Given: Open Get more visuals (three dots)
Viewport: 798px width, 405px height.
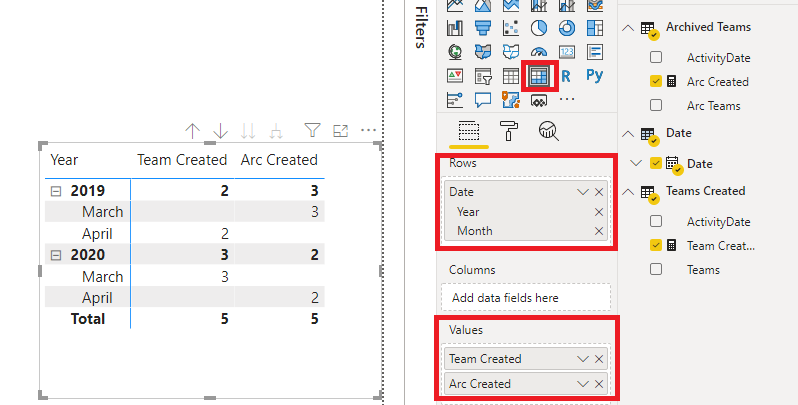Looking at the screenshot, I should [x=567, y=100].
